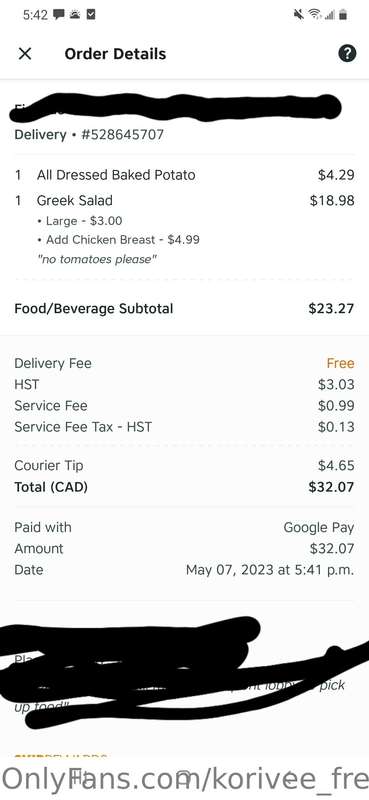Select the order number #528645707
The image size is (369, 800).
click(122, 135)
